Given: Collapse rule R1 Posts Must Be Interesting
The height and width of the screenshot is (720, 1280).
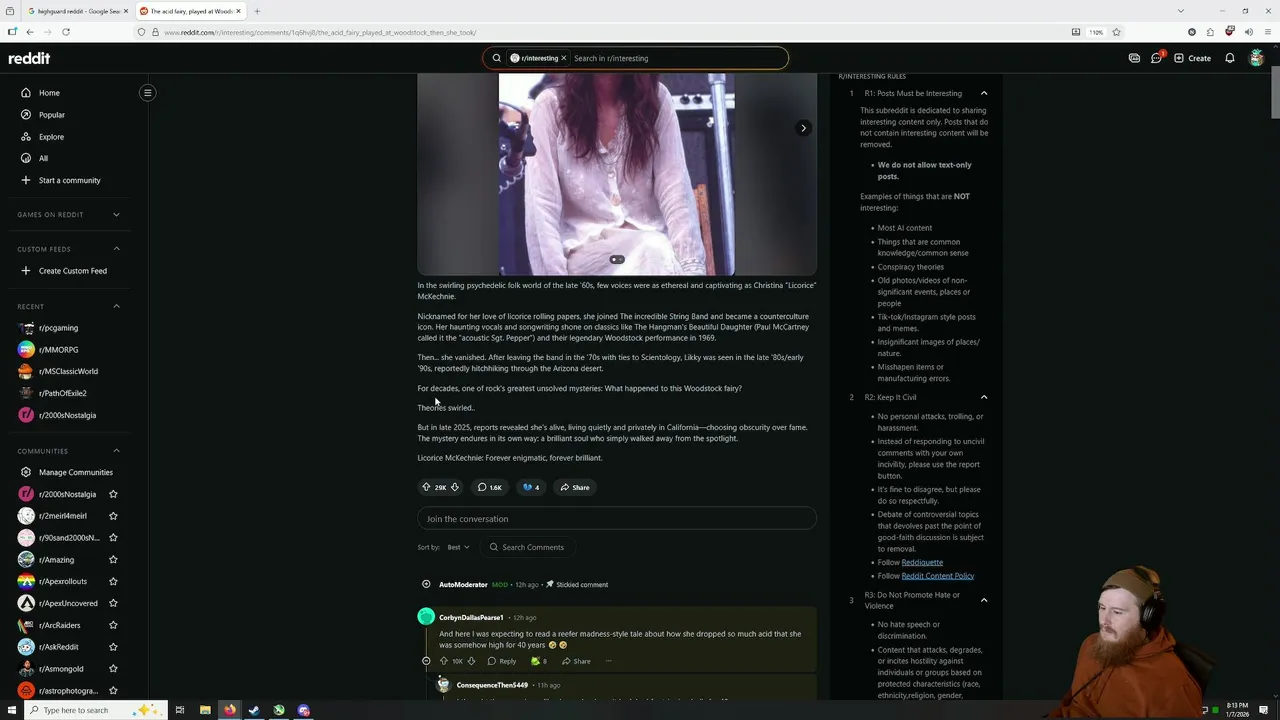Looking at the screenshot, I should (x=984, y=93).
